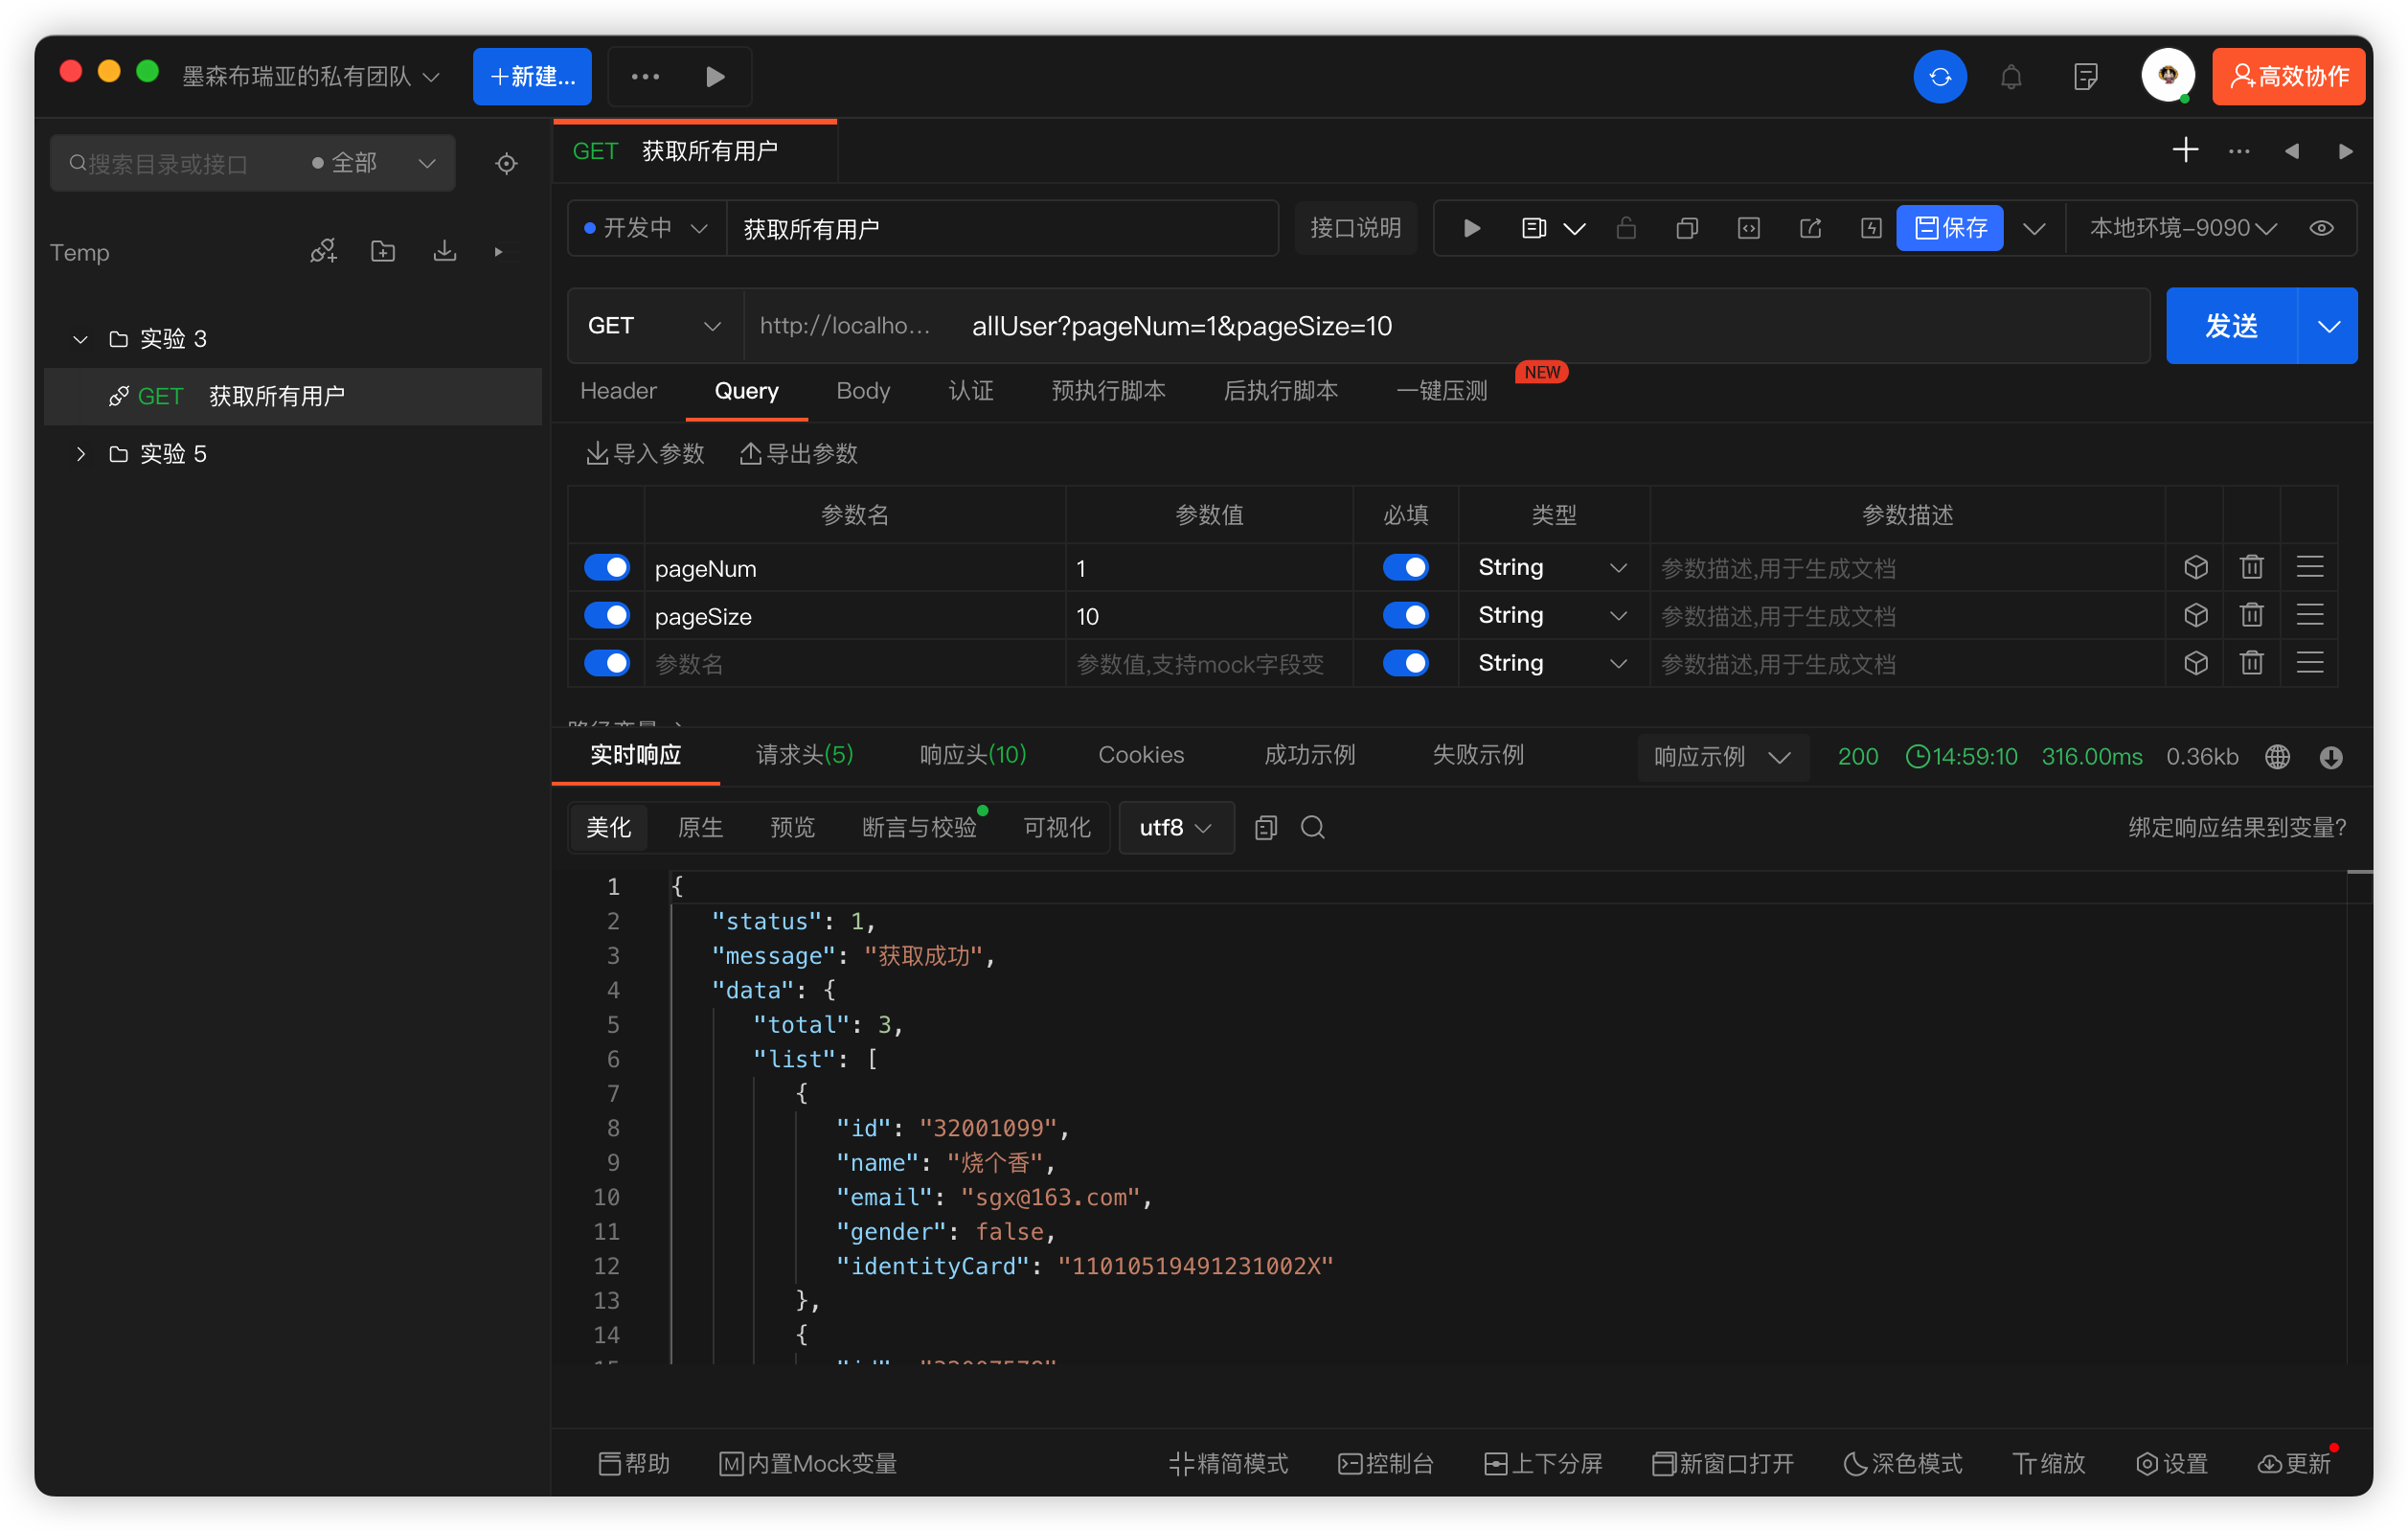Click the blue sync refresh icon
2408x1531 pixels.
(x=1939, y=77)
